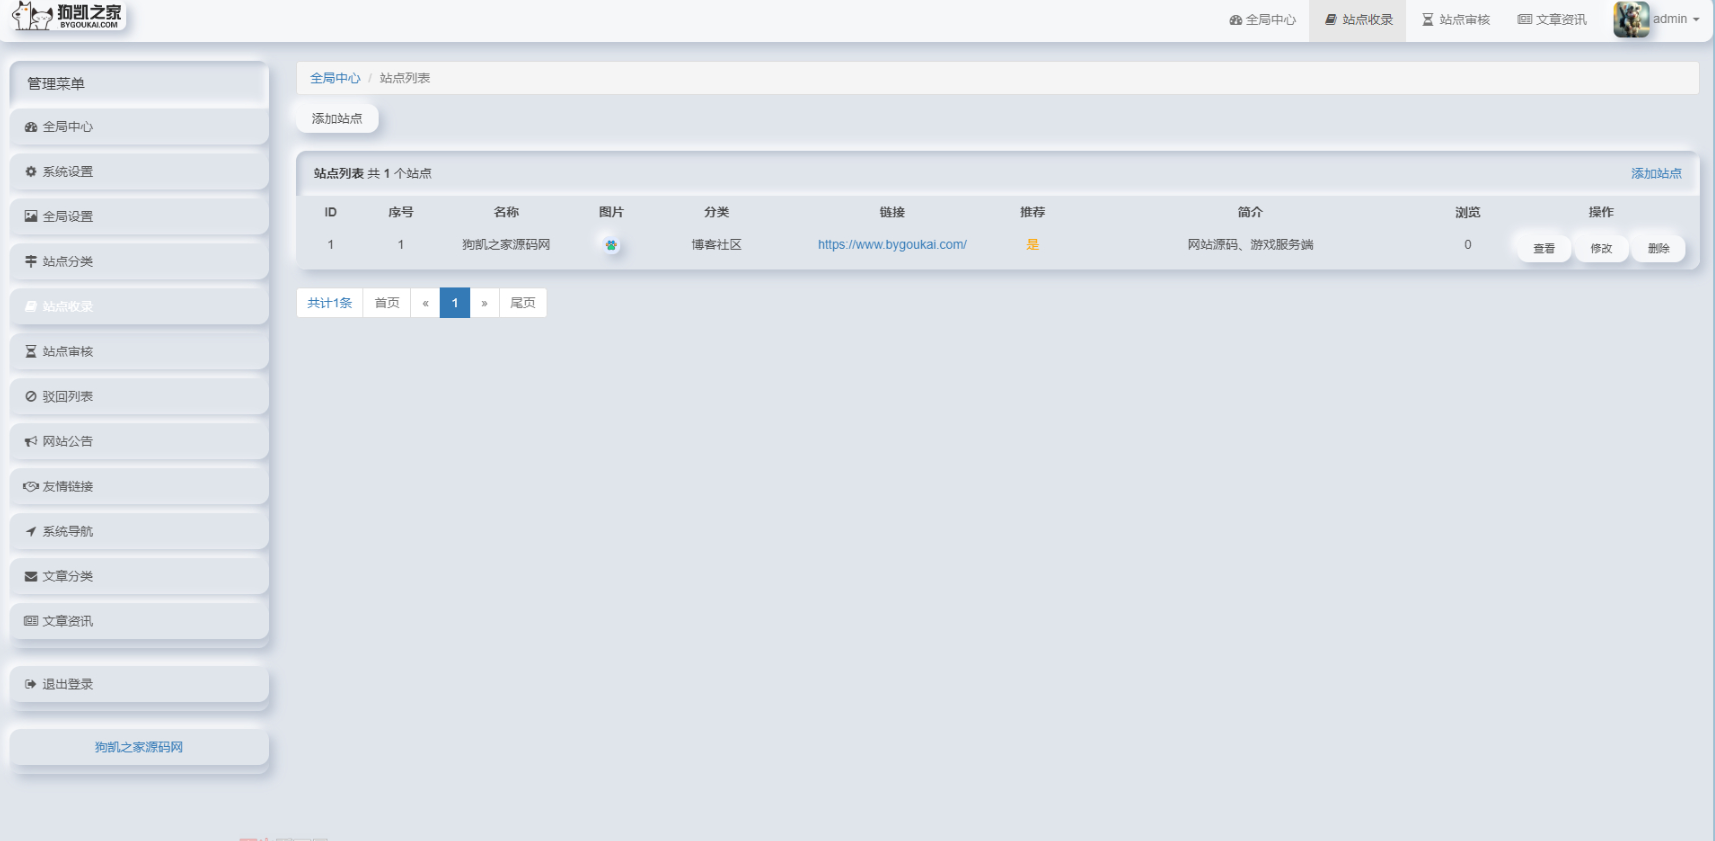Open the https://www.bygoukai.com/ site link
This screenshot has width=1715, height=841.
[892, 245]
